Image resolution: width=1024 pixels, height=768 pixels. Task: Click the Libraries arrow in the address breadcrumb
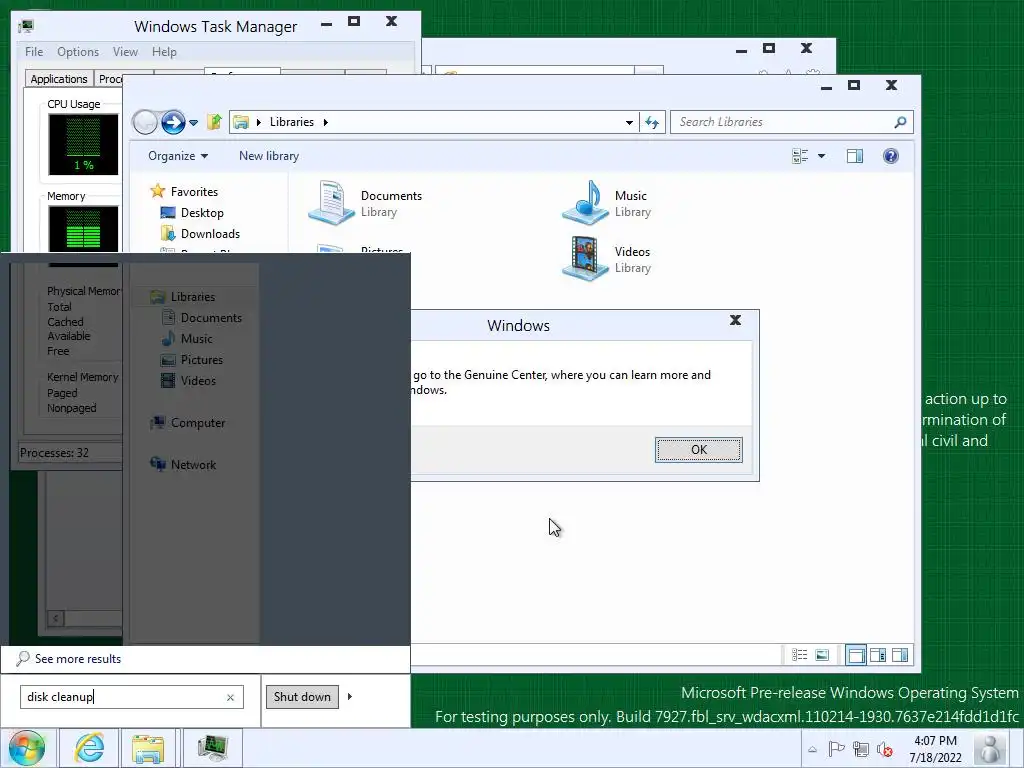point(325,122)
